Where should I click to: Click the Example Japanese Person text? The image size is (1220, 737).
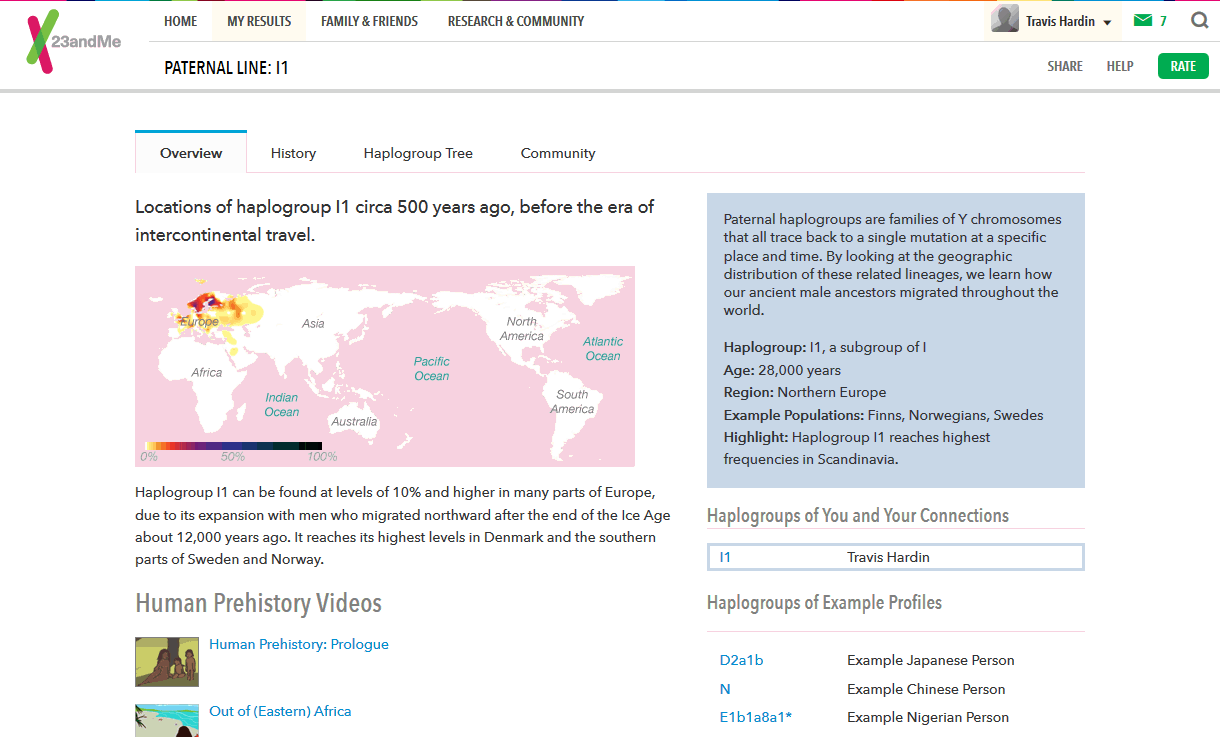point(931,660)
